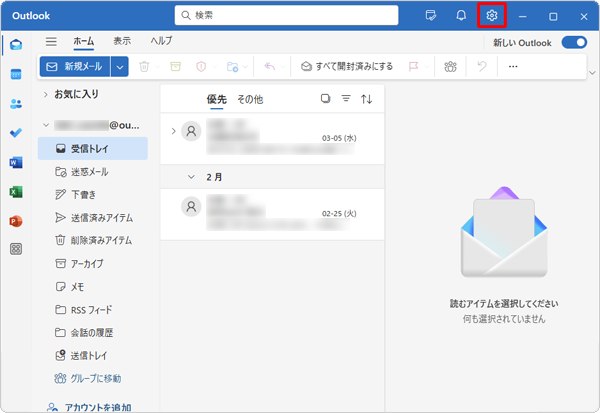
Task: Click the Delete trash icon in toolbar
Action: click(144, 67)
